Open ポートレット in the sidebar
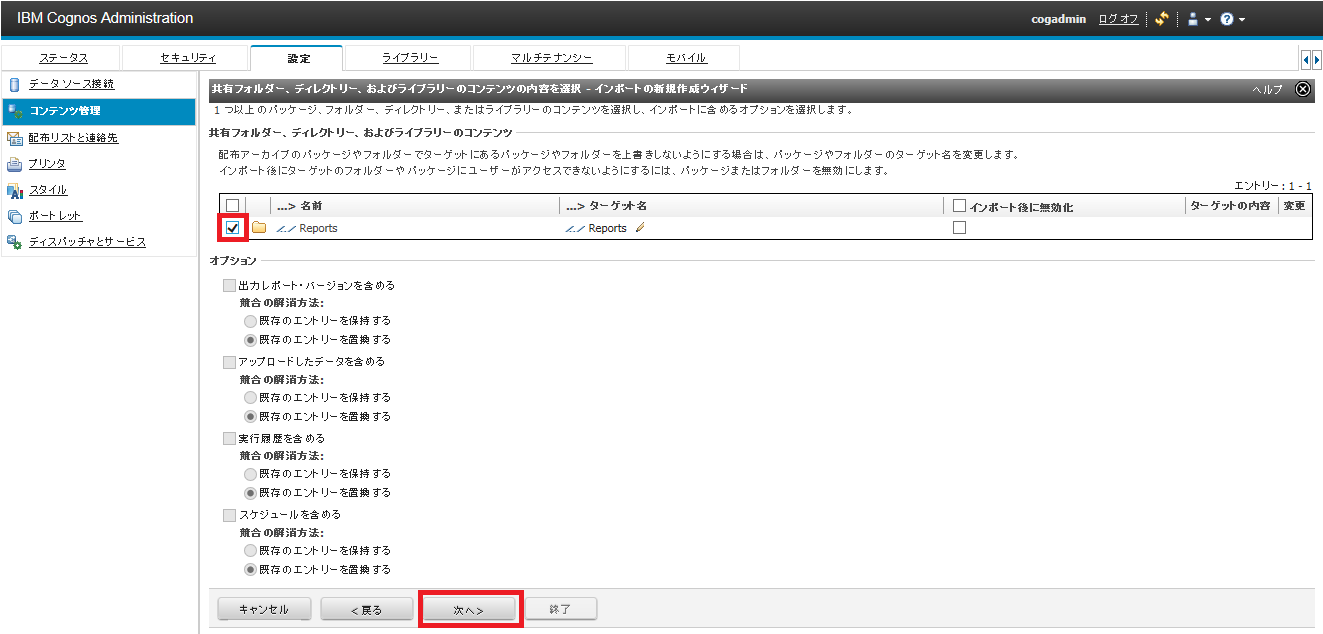 tap(55, 216)
